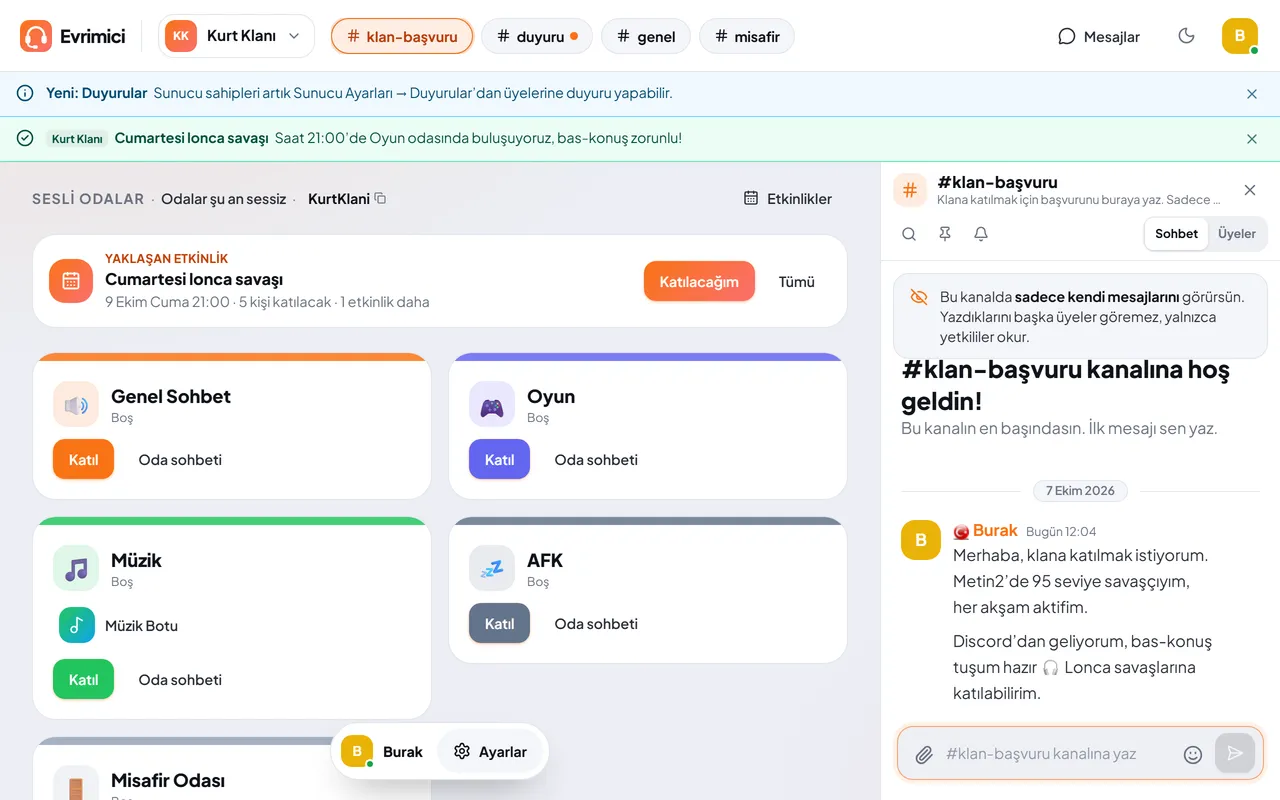Open Oda sohbeti for Genel Sohbet

click(180, 460)
